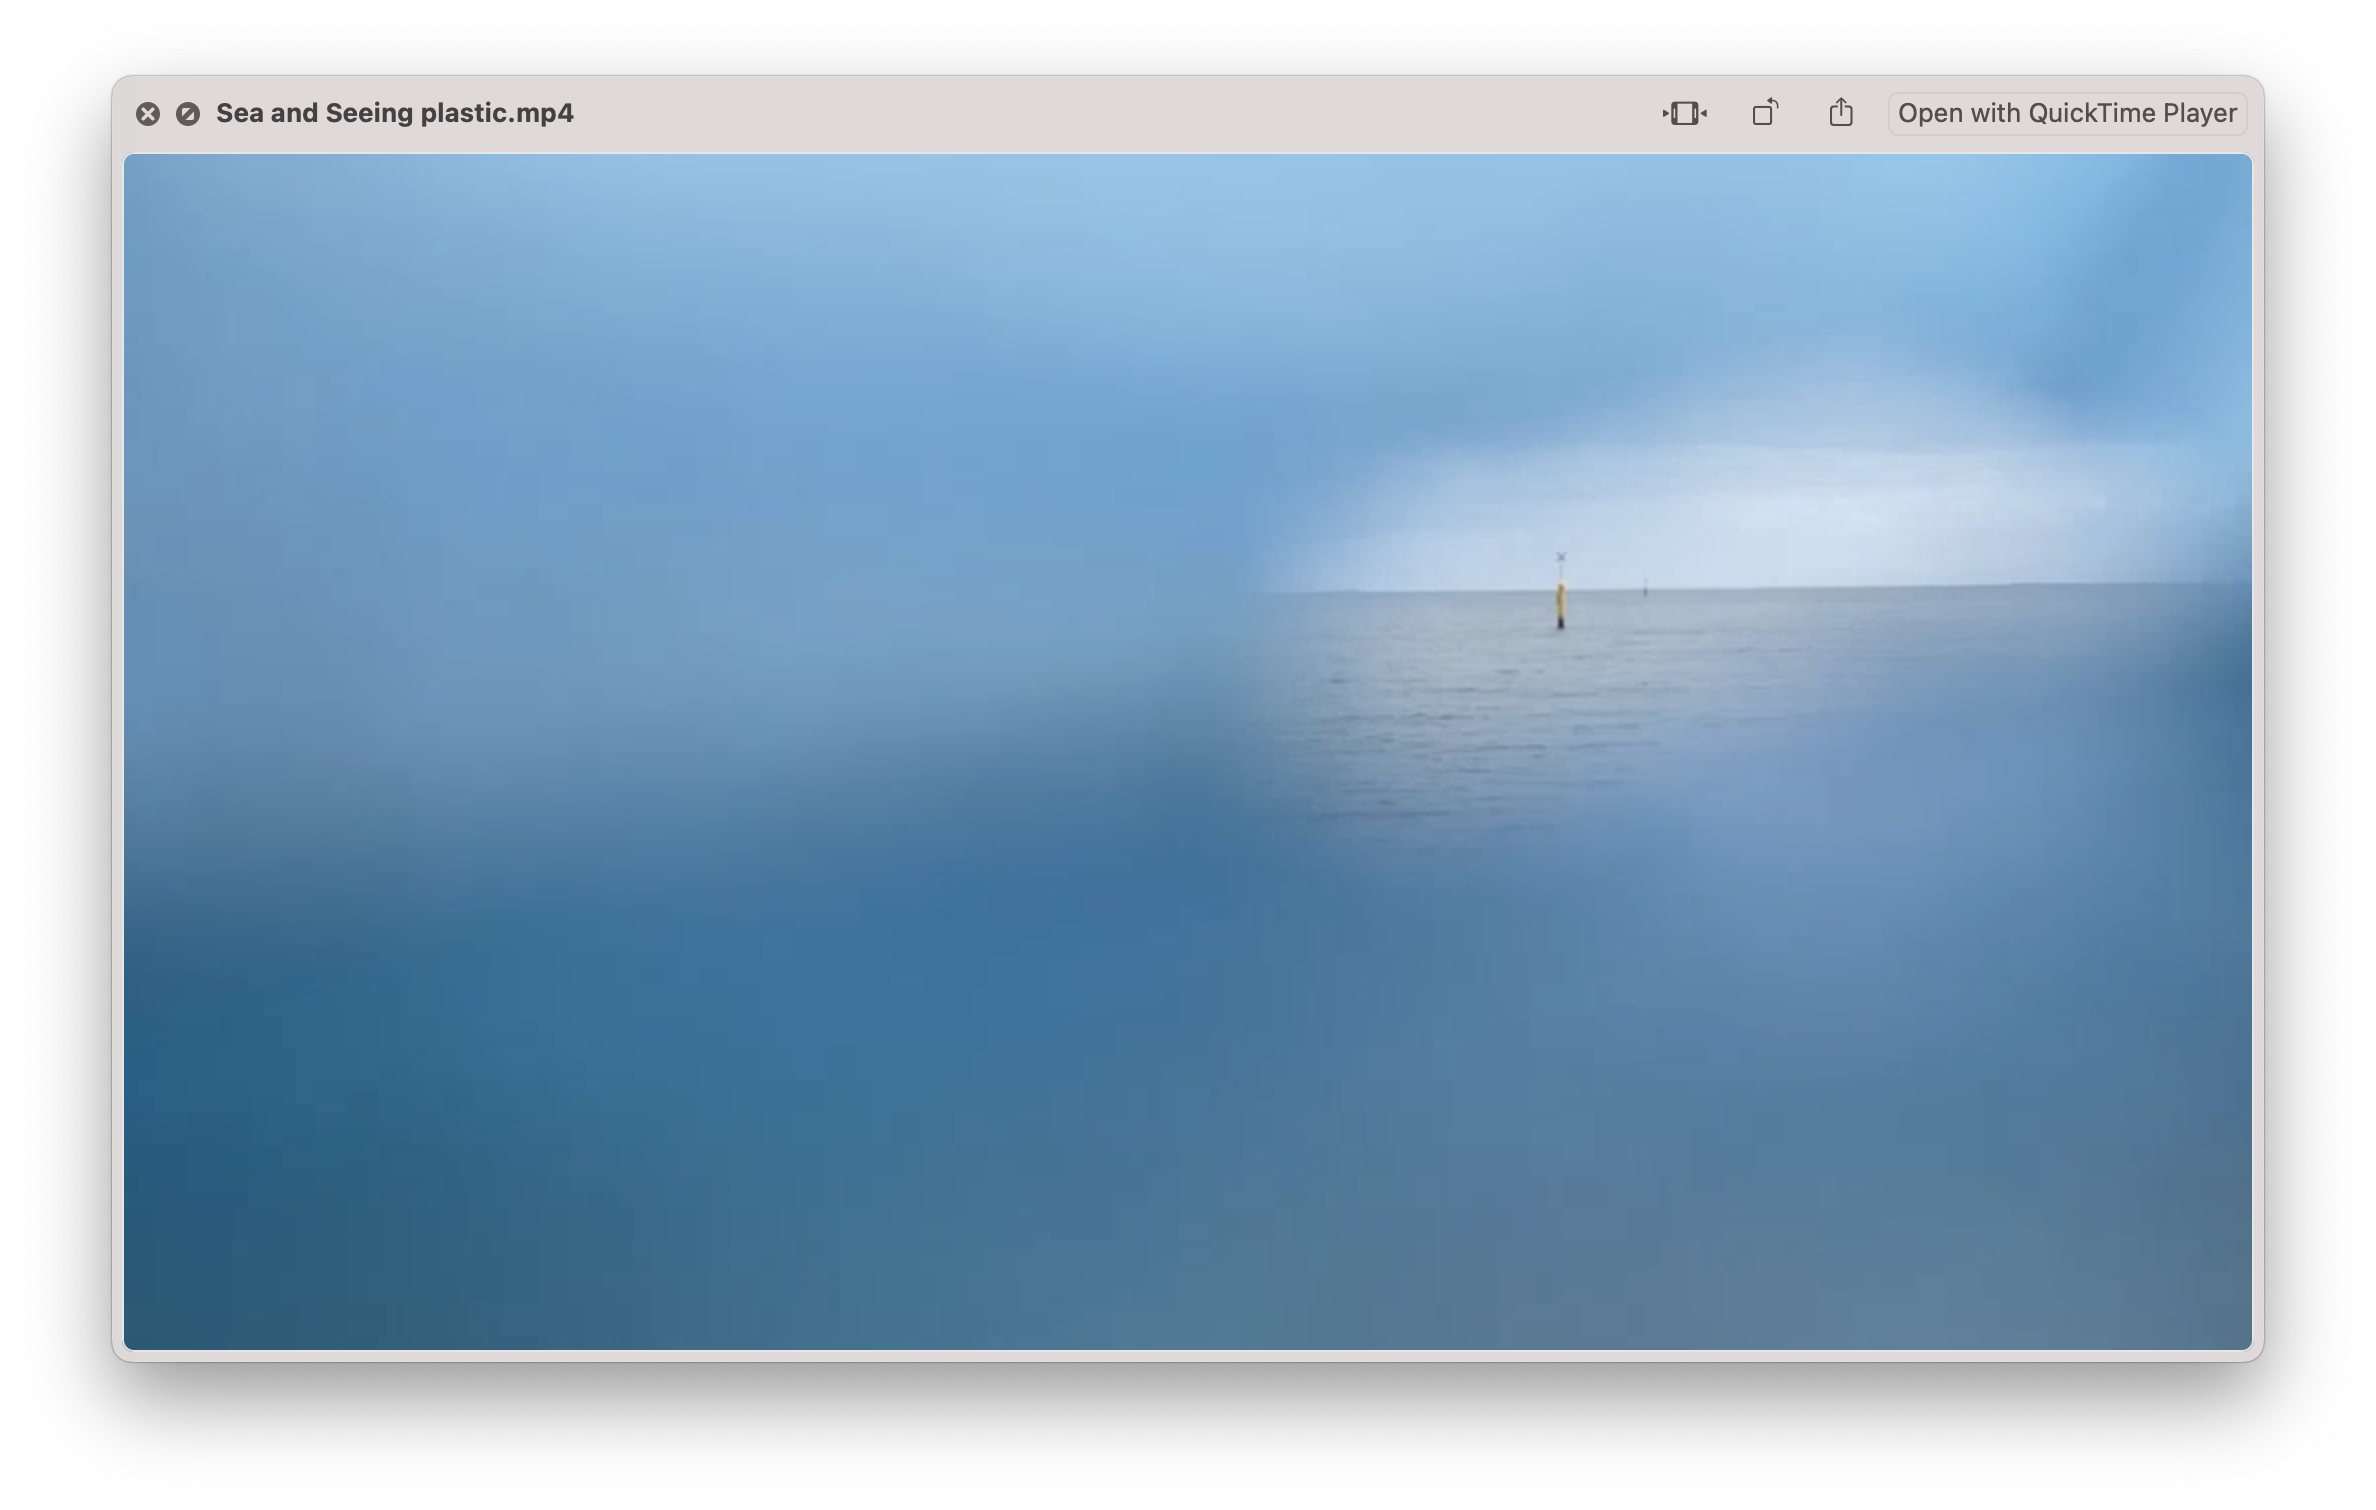Enter full screen with the toolbar button
2376x1510 pixels.
187,114
